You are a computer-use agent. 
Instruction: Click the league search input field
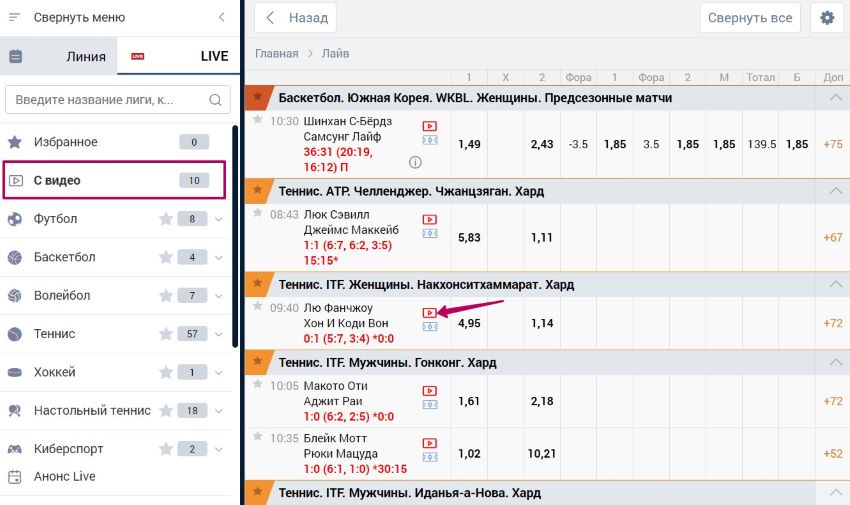118,100
